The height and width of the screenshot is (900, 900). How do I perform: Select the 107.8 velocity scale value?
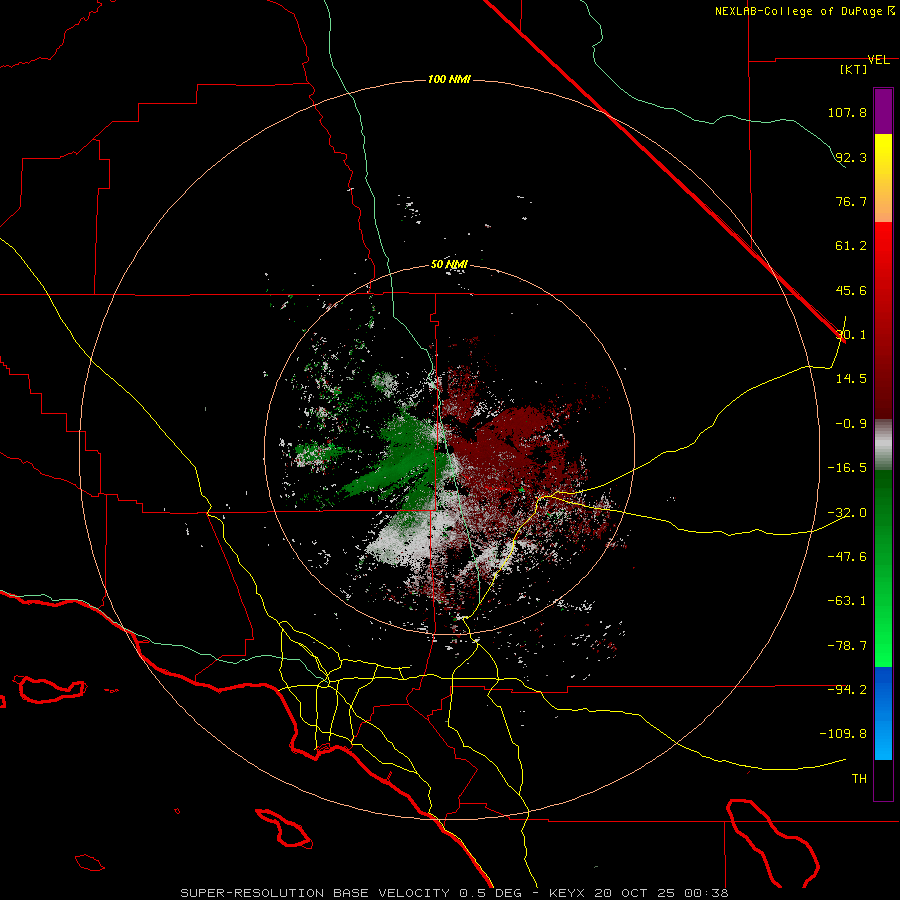tap(847, 112)
